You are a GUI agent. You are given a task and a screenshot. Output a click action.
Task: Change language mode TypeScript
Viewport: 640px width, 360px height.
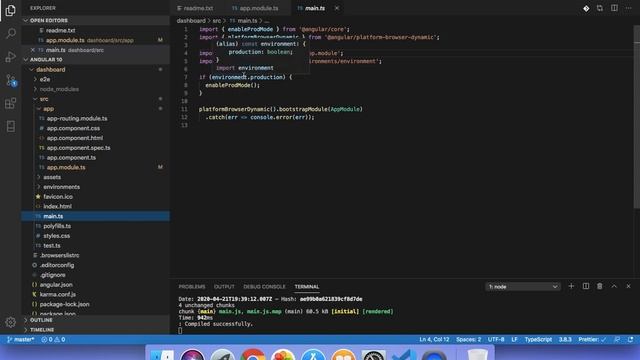pos(538,340)
